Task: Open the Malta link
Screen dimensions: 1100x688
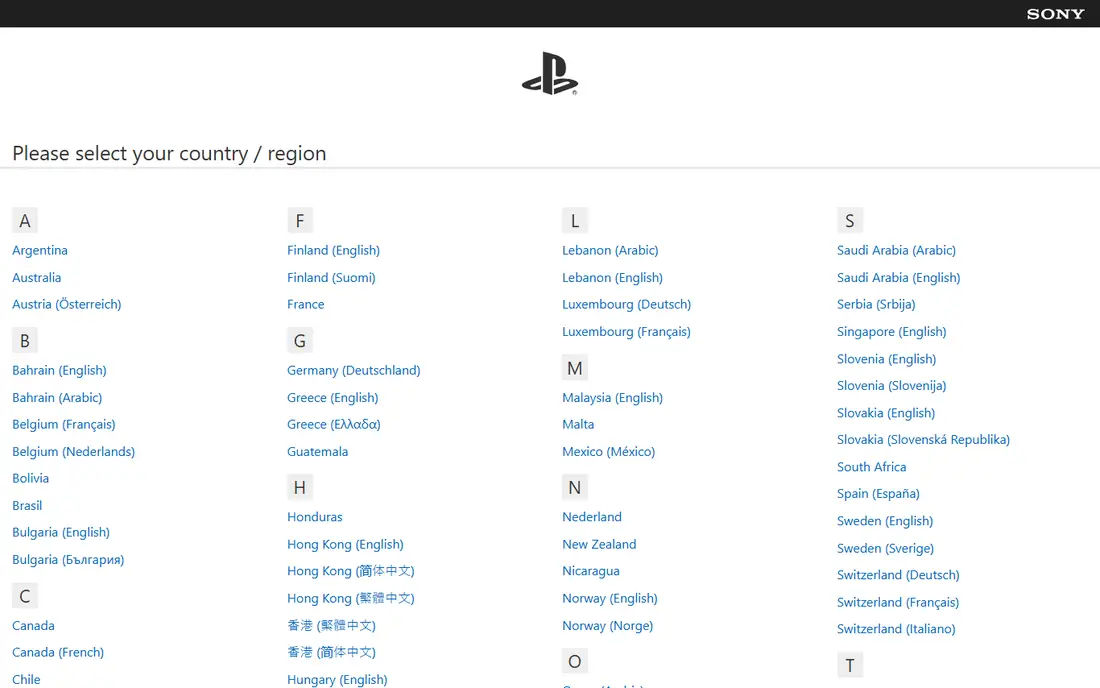Action: pyautogui.click(x=578, y=424)
